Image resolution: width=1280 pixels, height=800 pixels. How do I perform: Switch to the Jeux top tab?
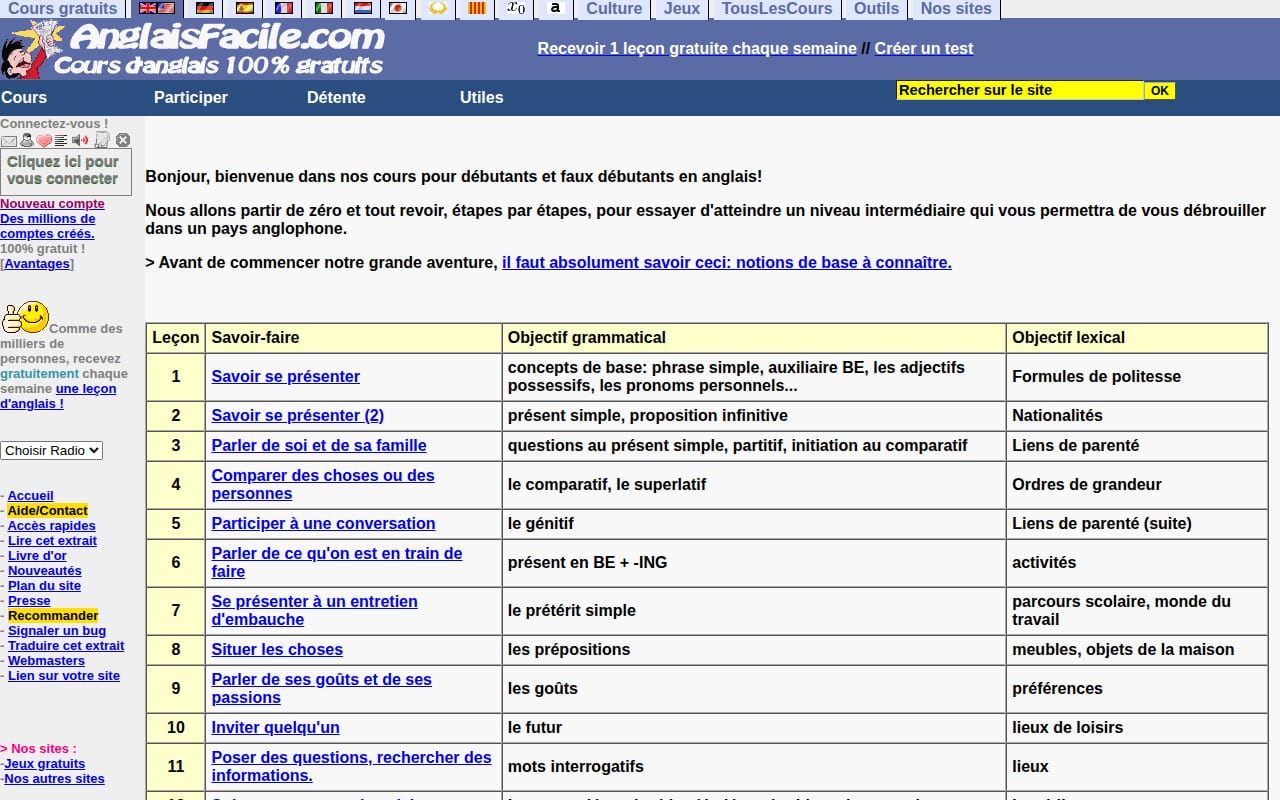coord(682,9)
